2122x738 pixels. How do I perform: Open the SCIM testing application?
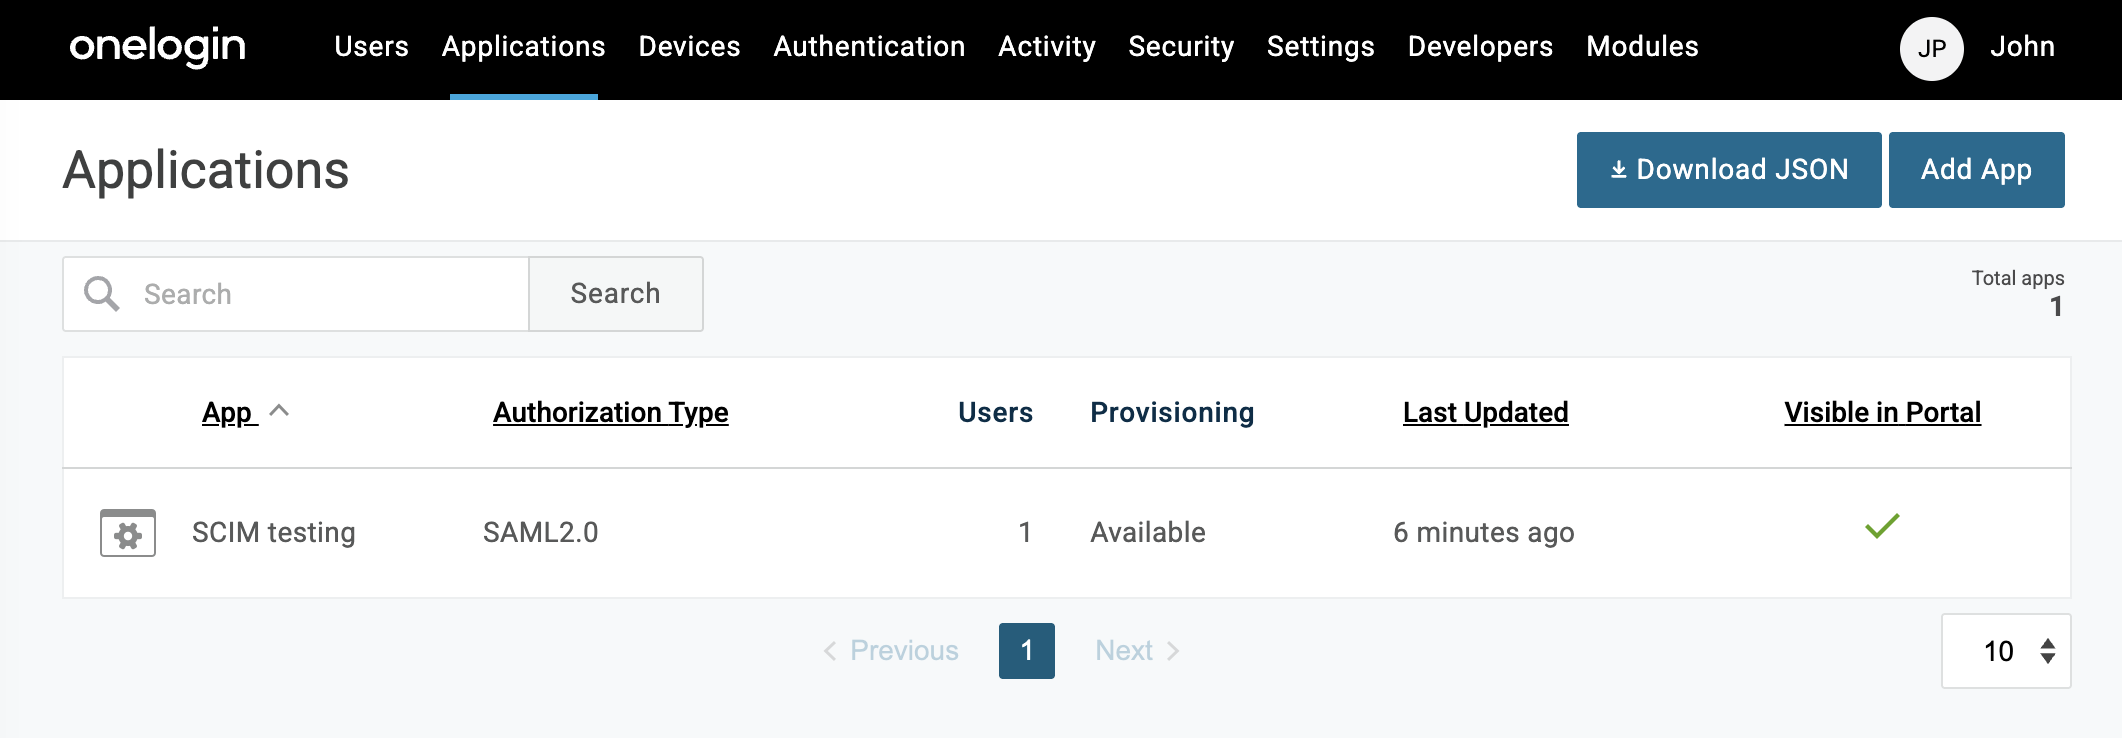pos(273,533)
